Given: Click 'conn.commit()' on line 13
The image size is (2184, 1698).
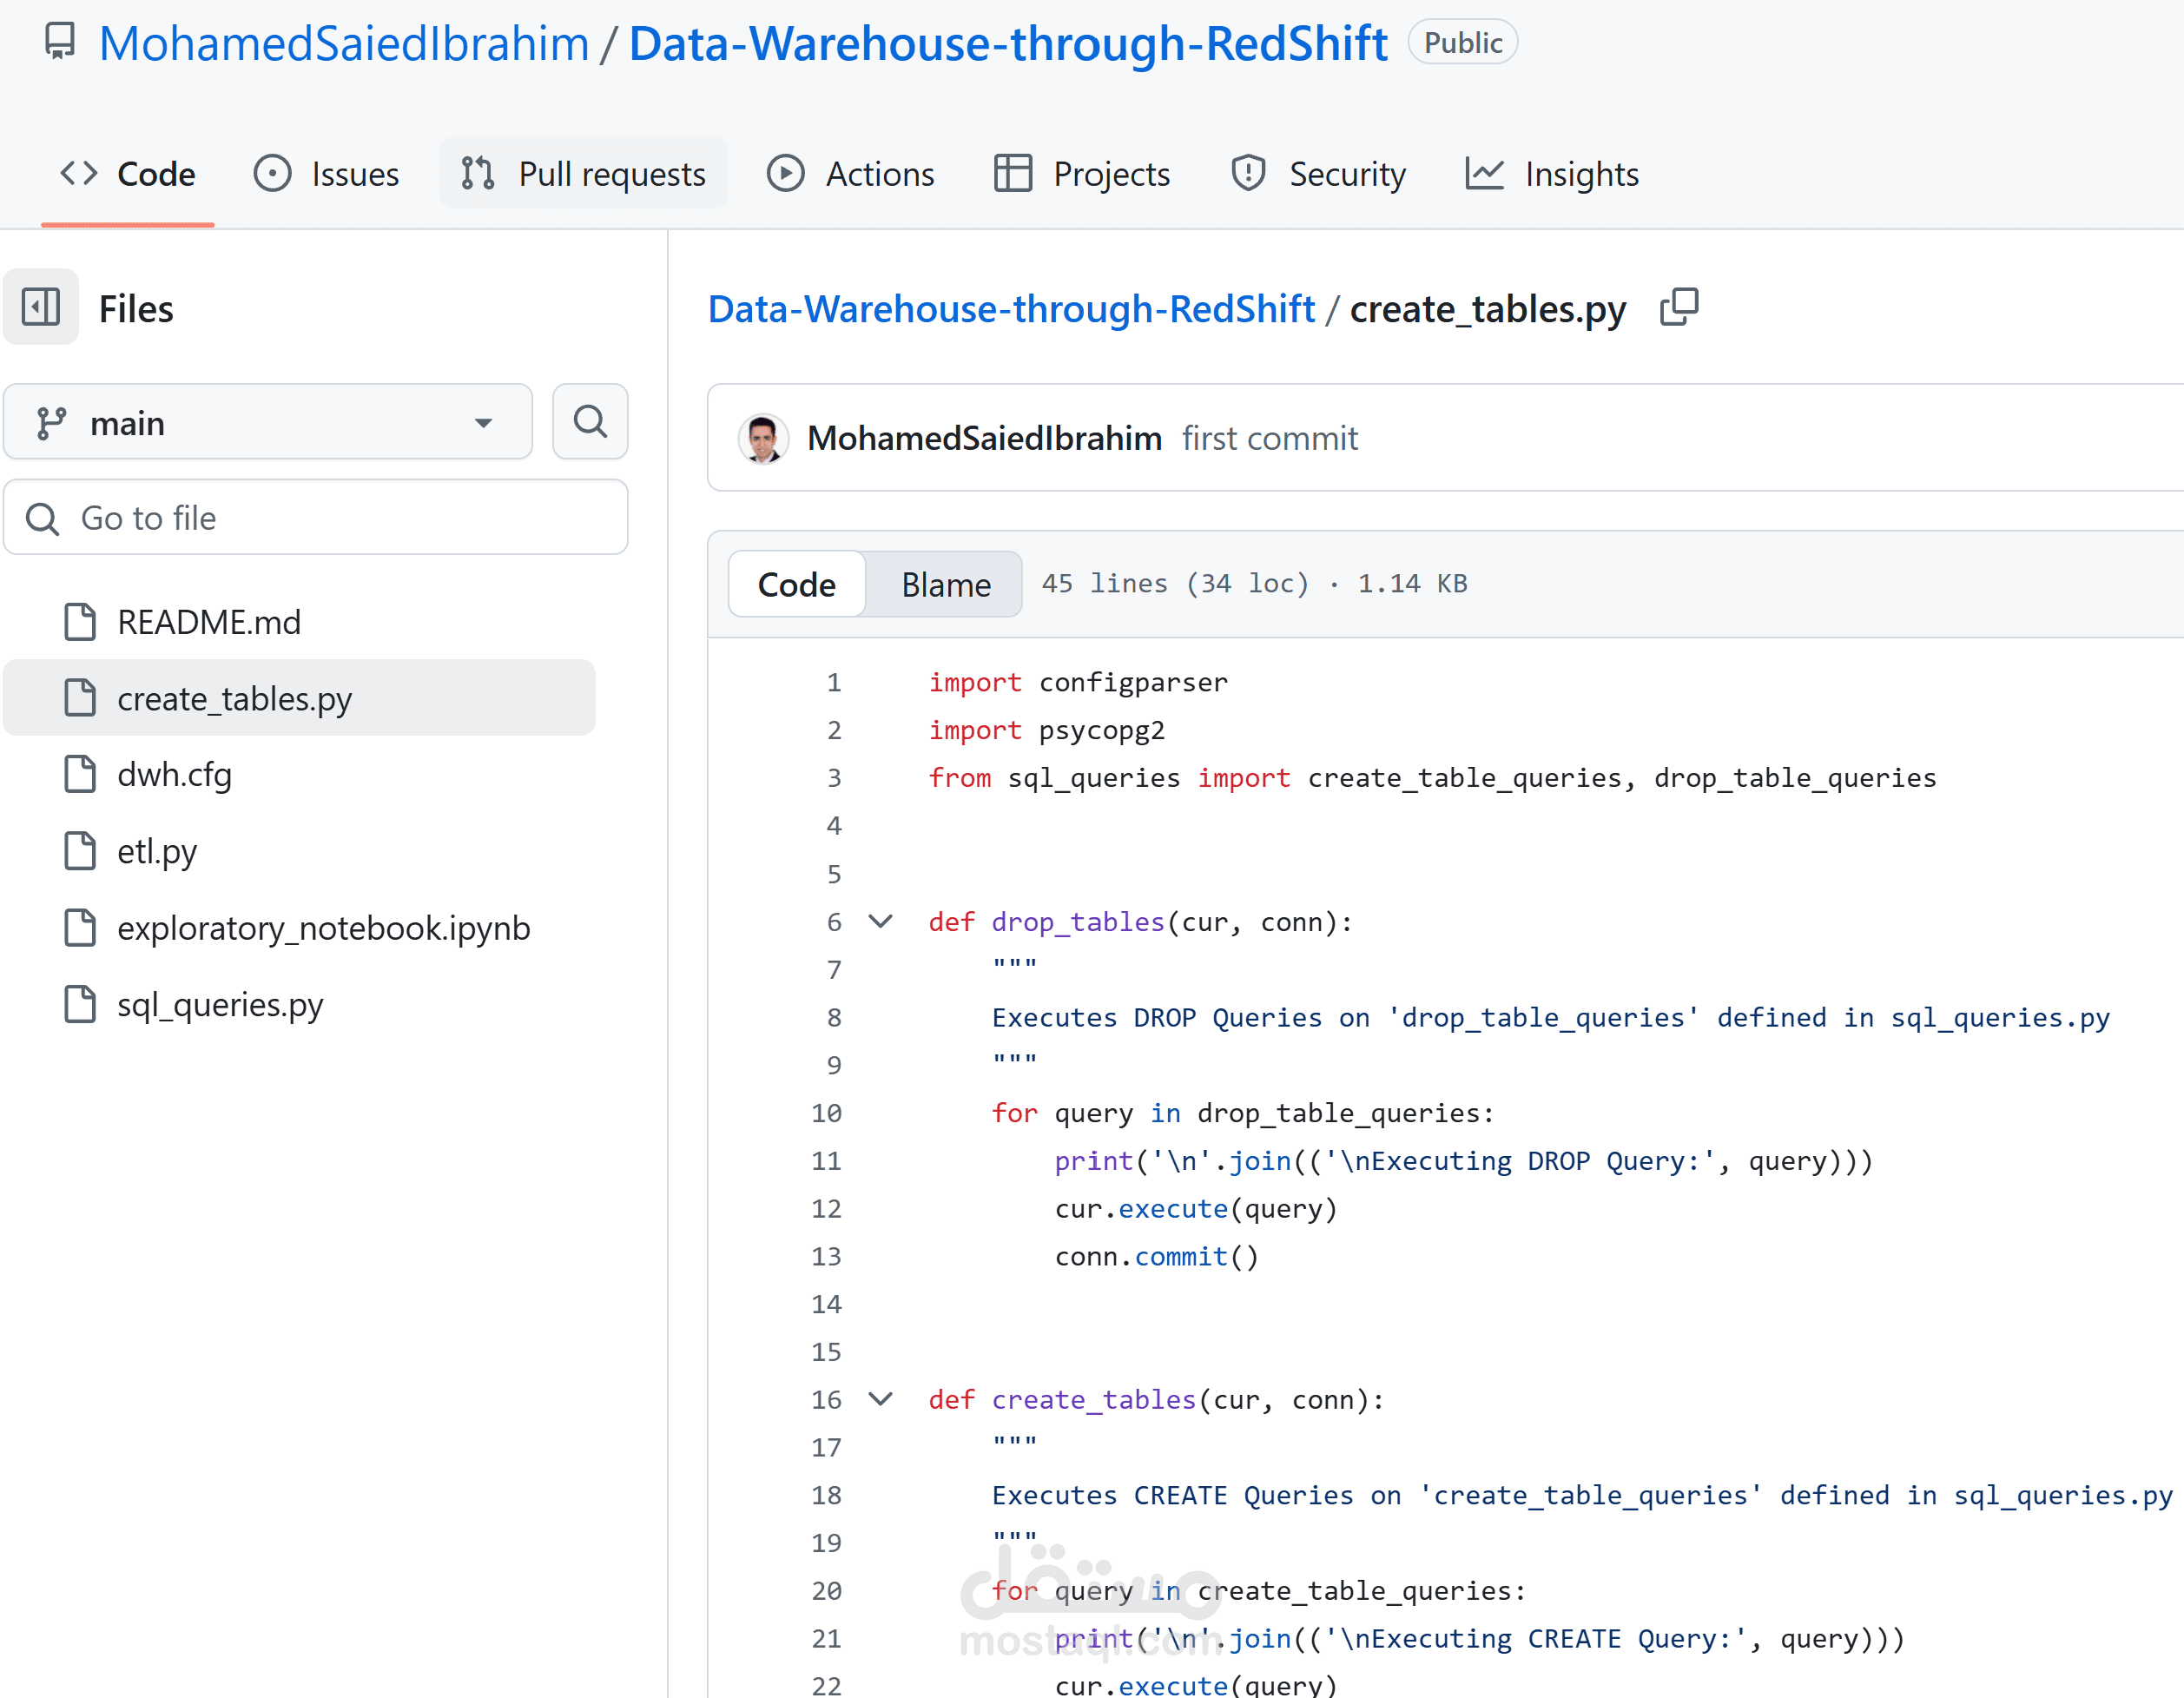Looking at the screenshot, I should coord(1156,1257).
